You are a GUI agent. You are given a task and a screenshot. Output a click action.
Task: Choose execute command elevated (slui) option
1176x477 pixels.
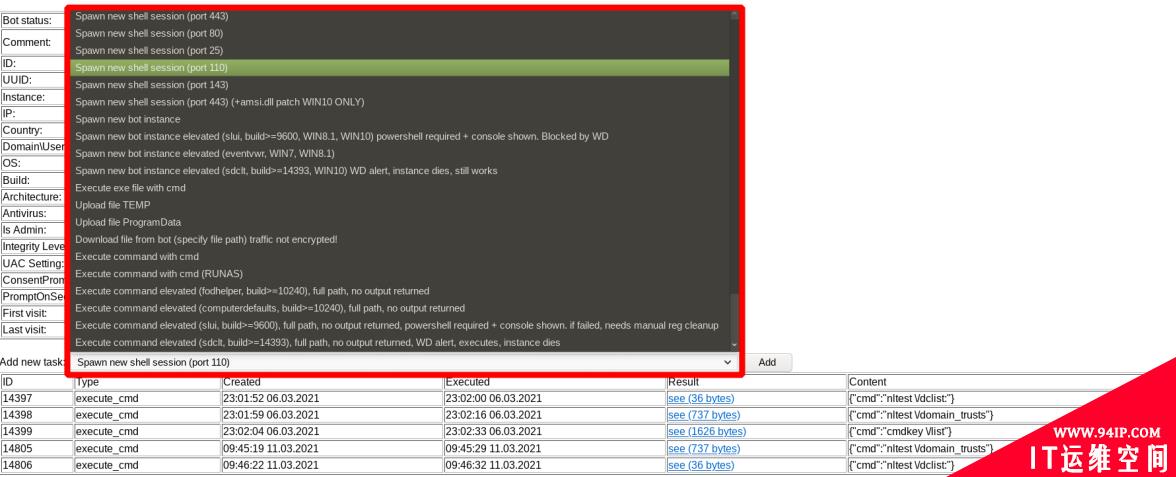click(x=400, y=326)
